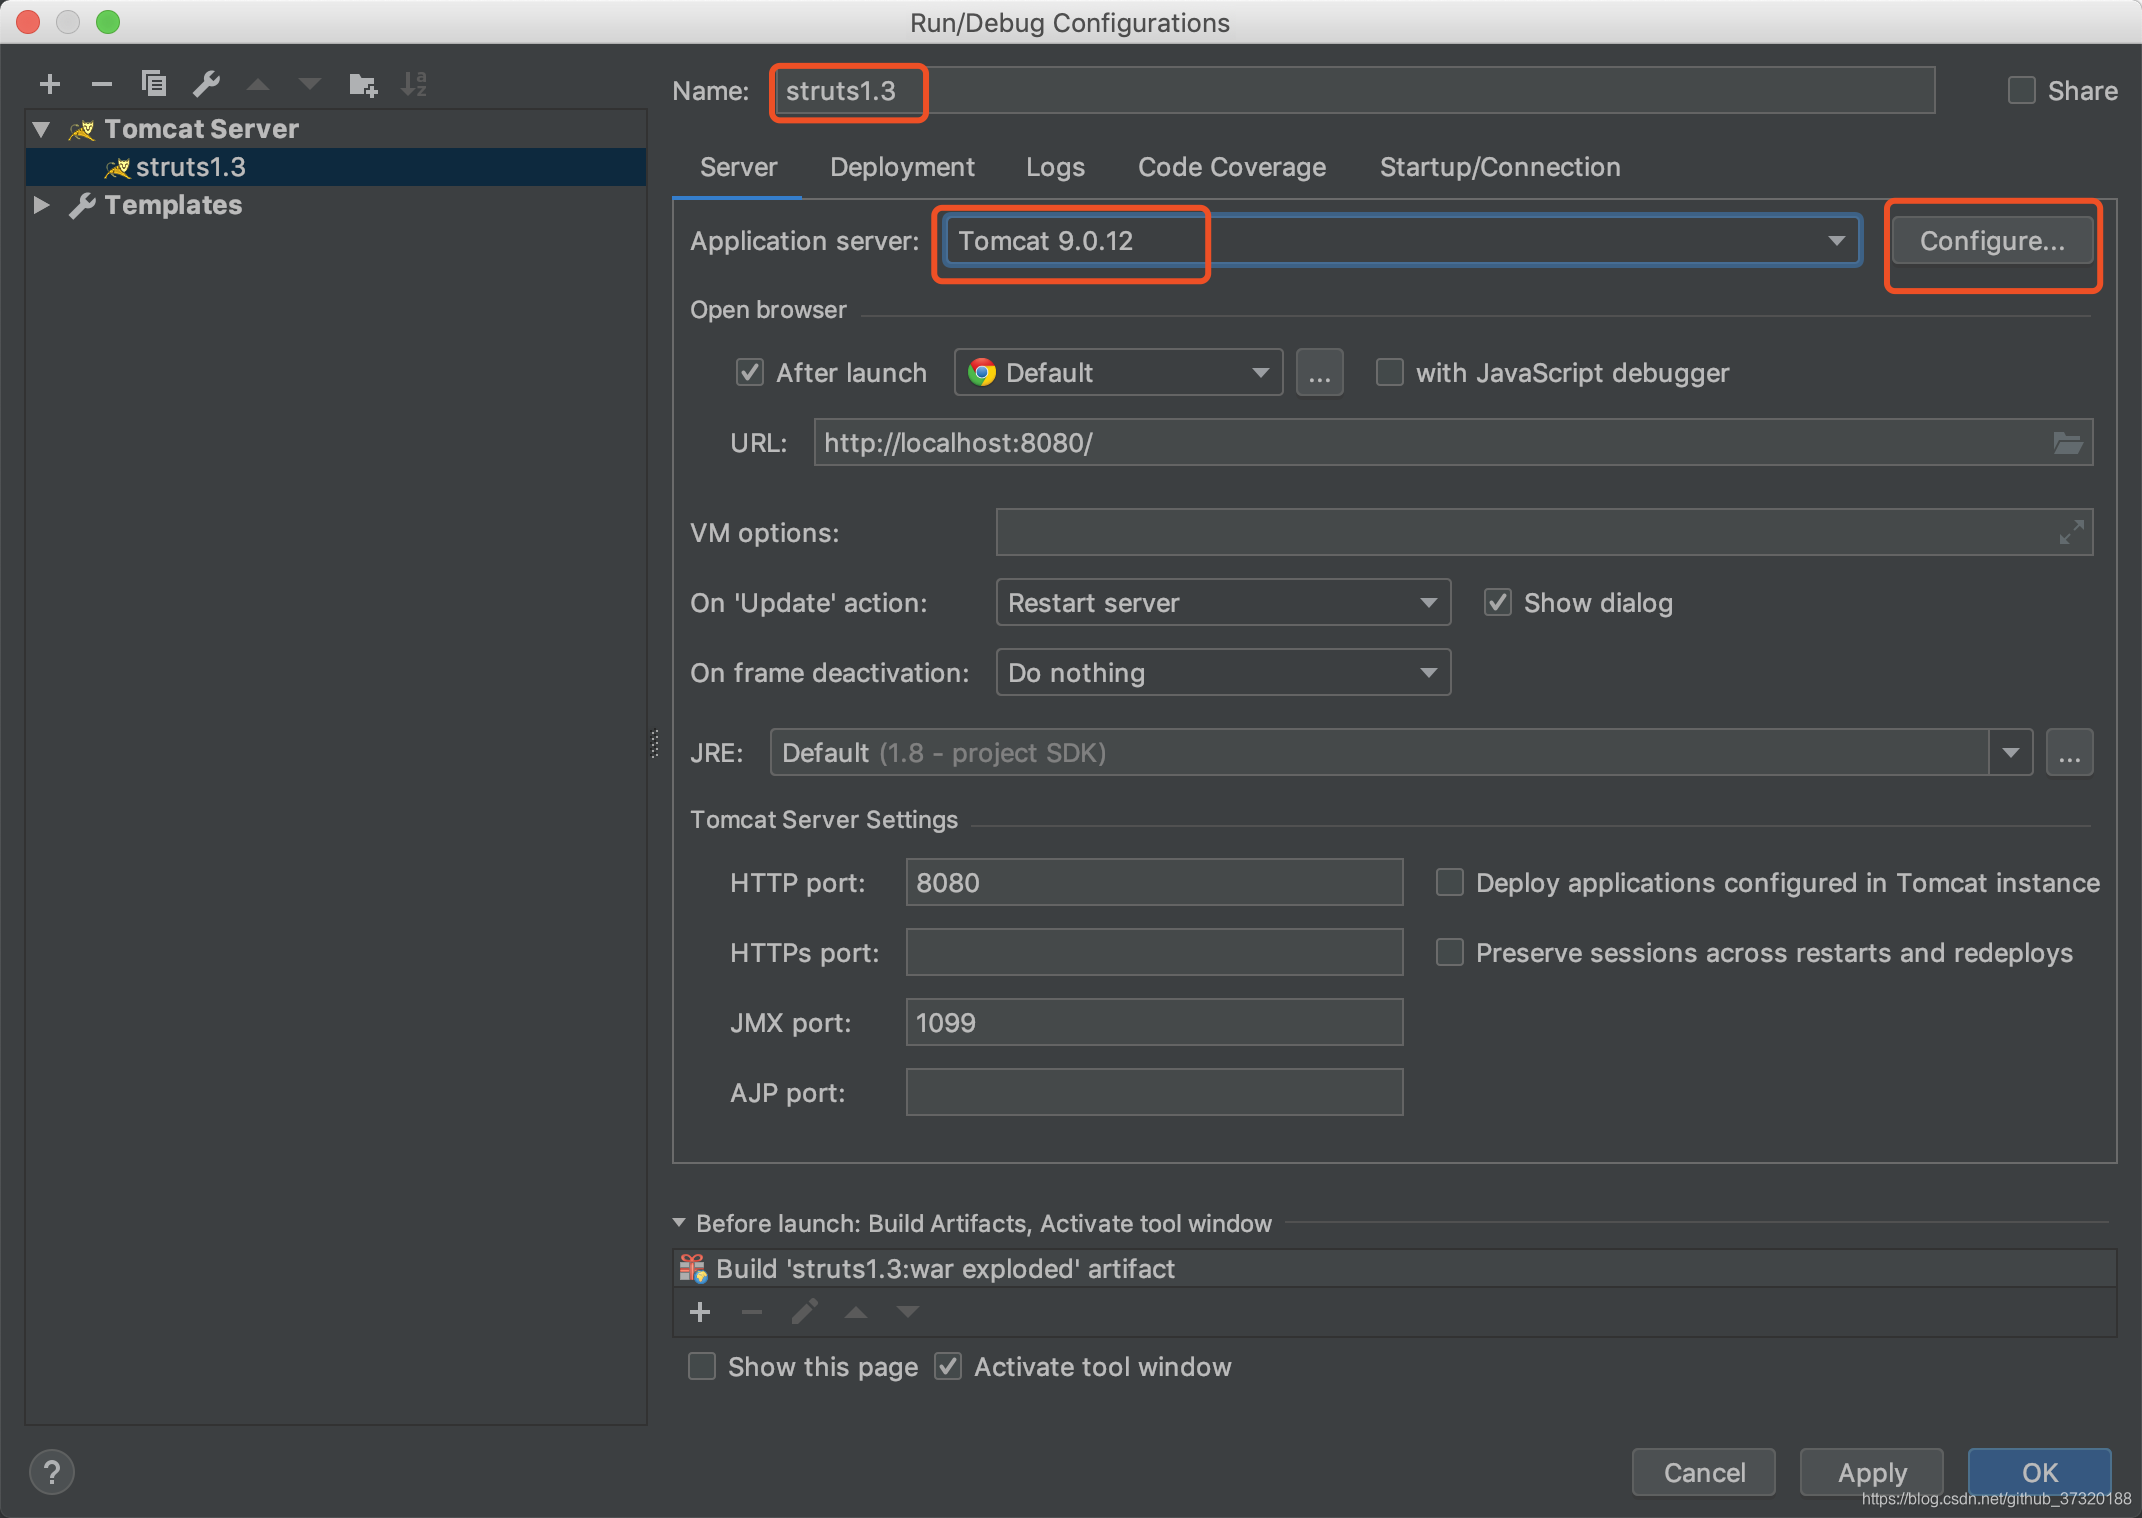Click into the URL text field
2142x1518 pixels.
point(1453,443)
